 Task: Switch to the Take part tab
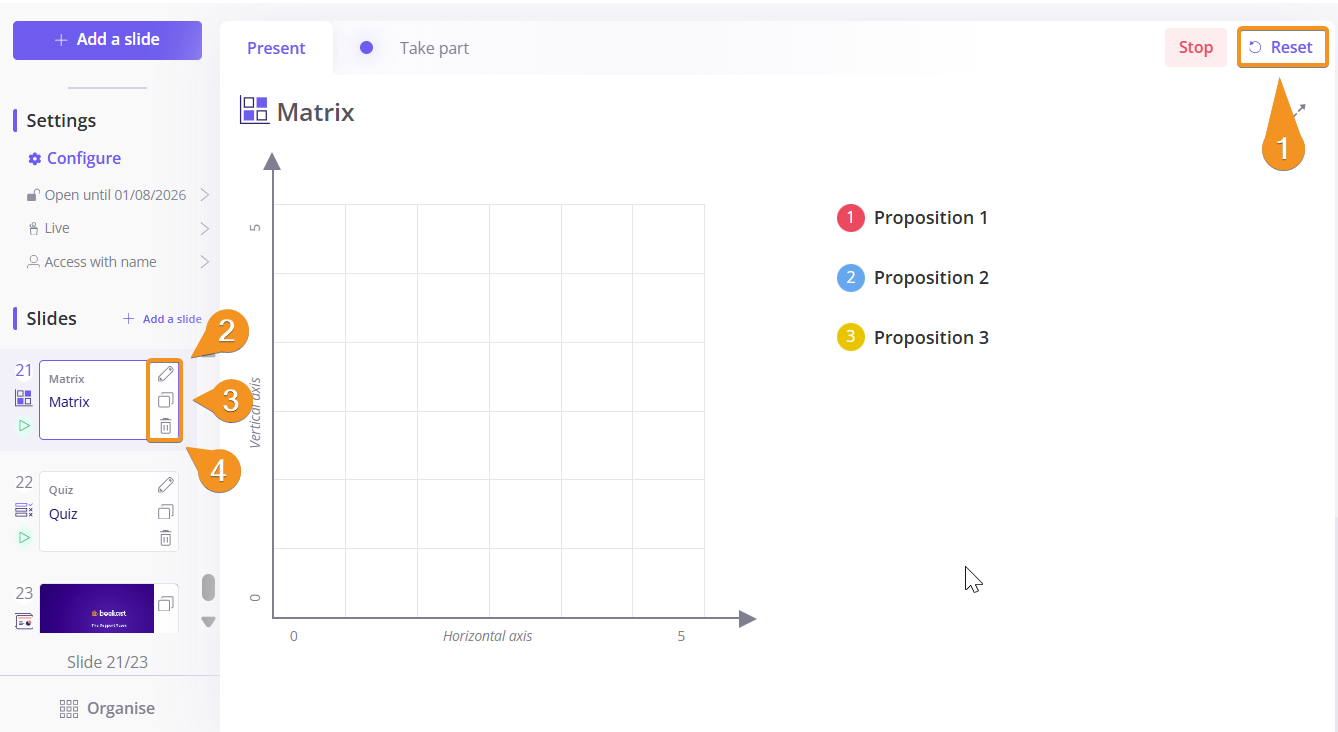coord(433,48)
